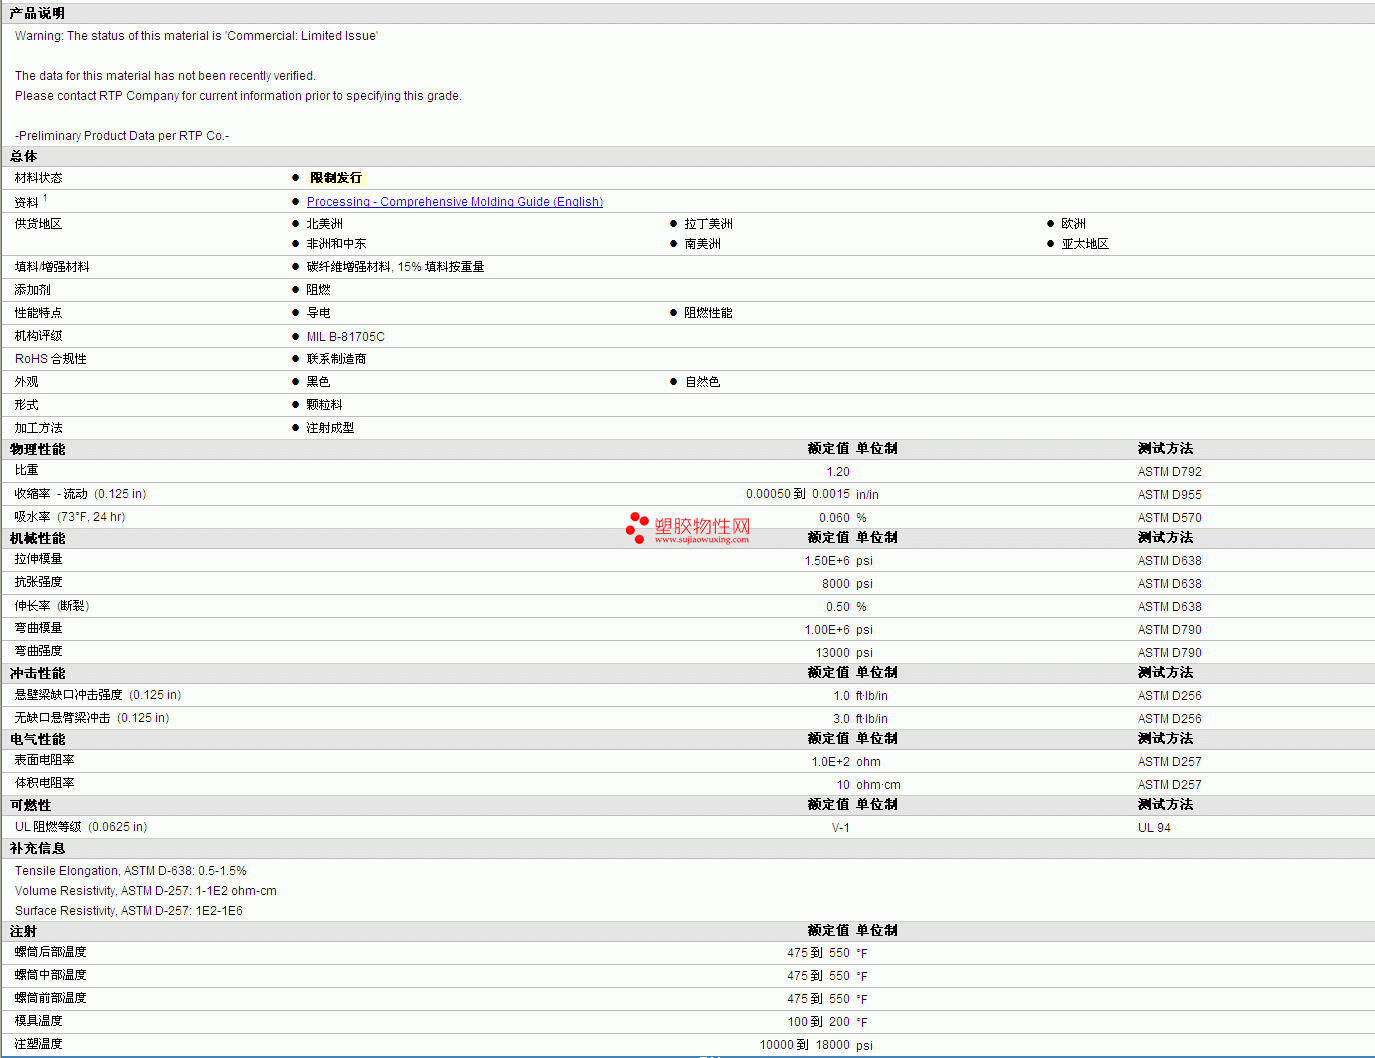This screenshot has width=1375, height=1058.
Task: Click the 物理性能 section header
Action: [38, 449]
